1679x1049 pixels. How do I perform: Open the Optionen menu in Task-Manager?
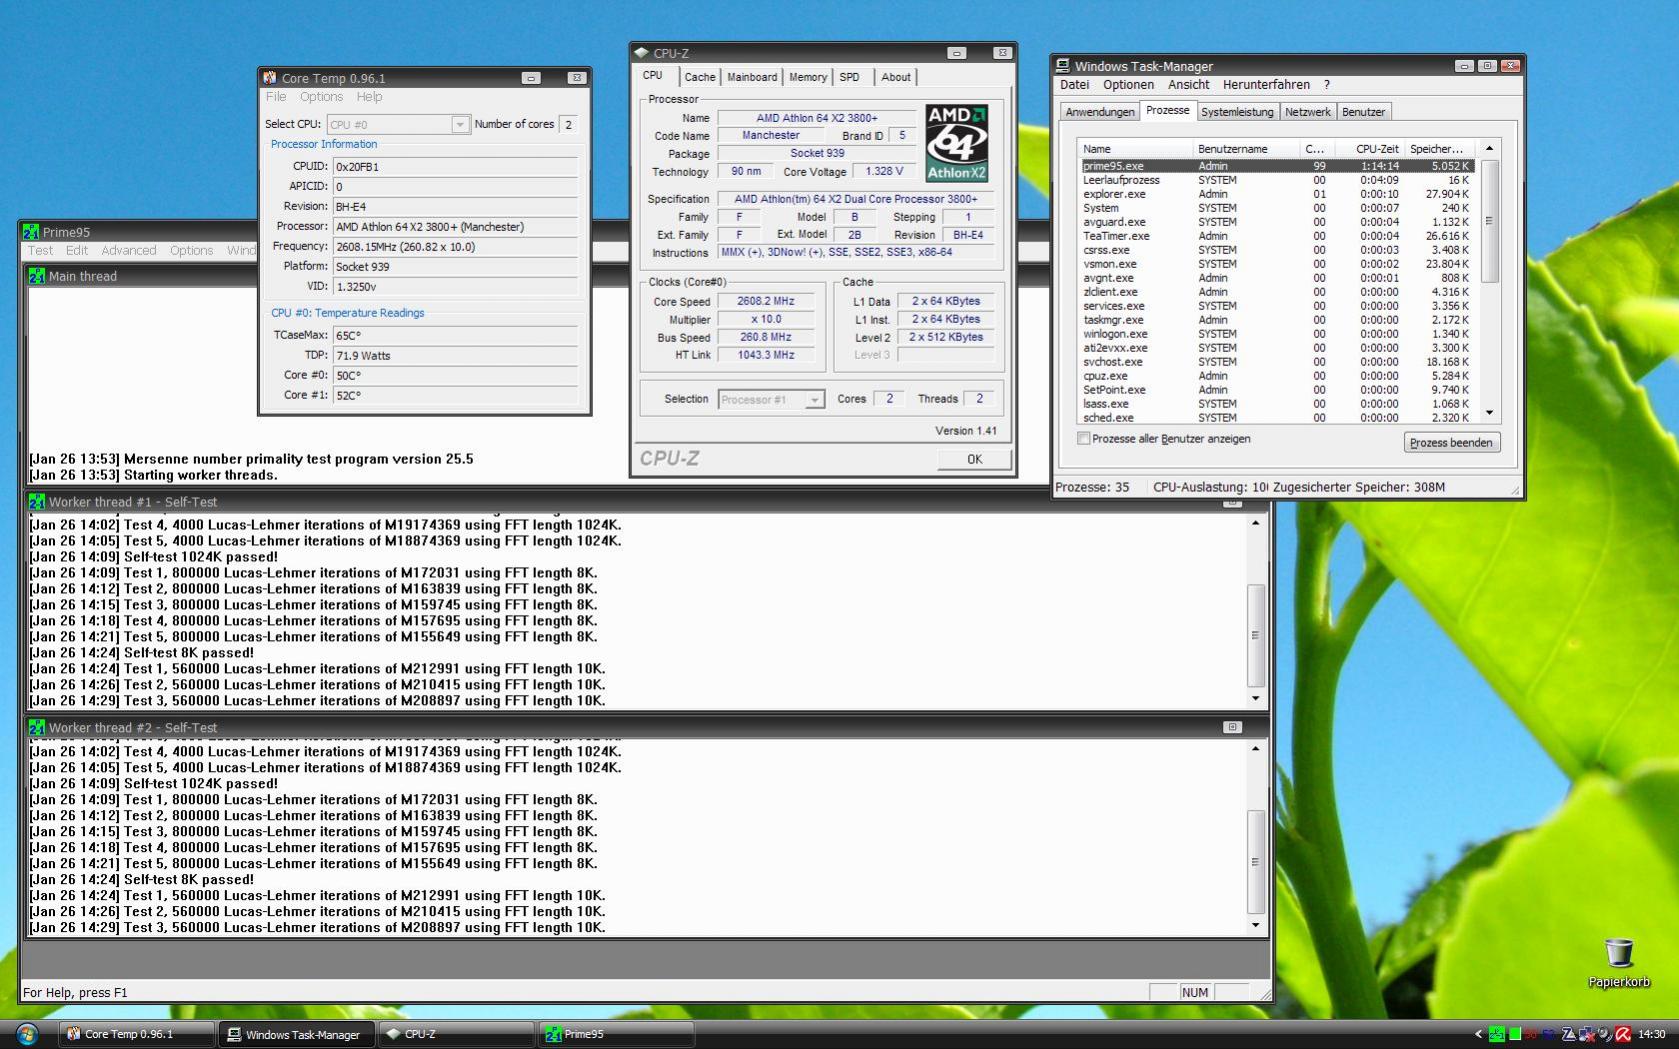tap(1128, 85)
